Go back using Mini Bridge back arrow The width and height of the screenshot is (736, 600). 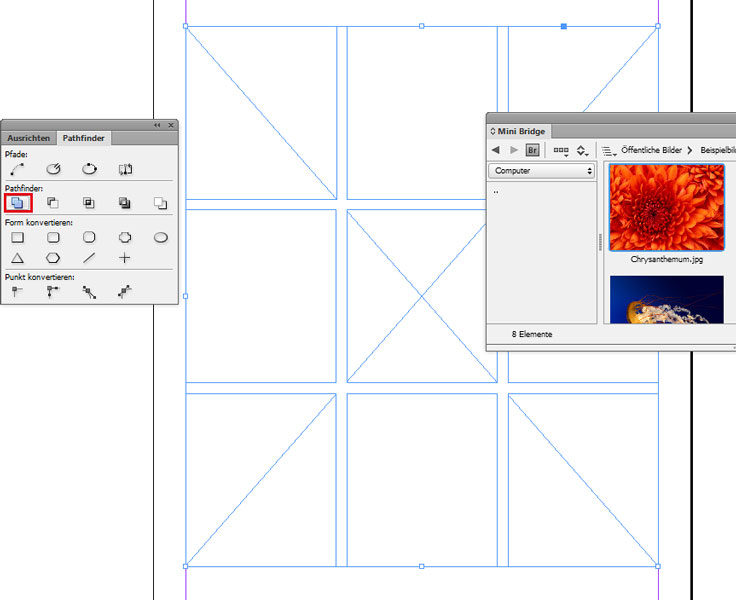[495, 150]
